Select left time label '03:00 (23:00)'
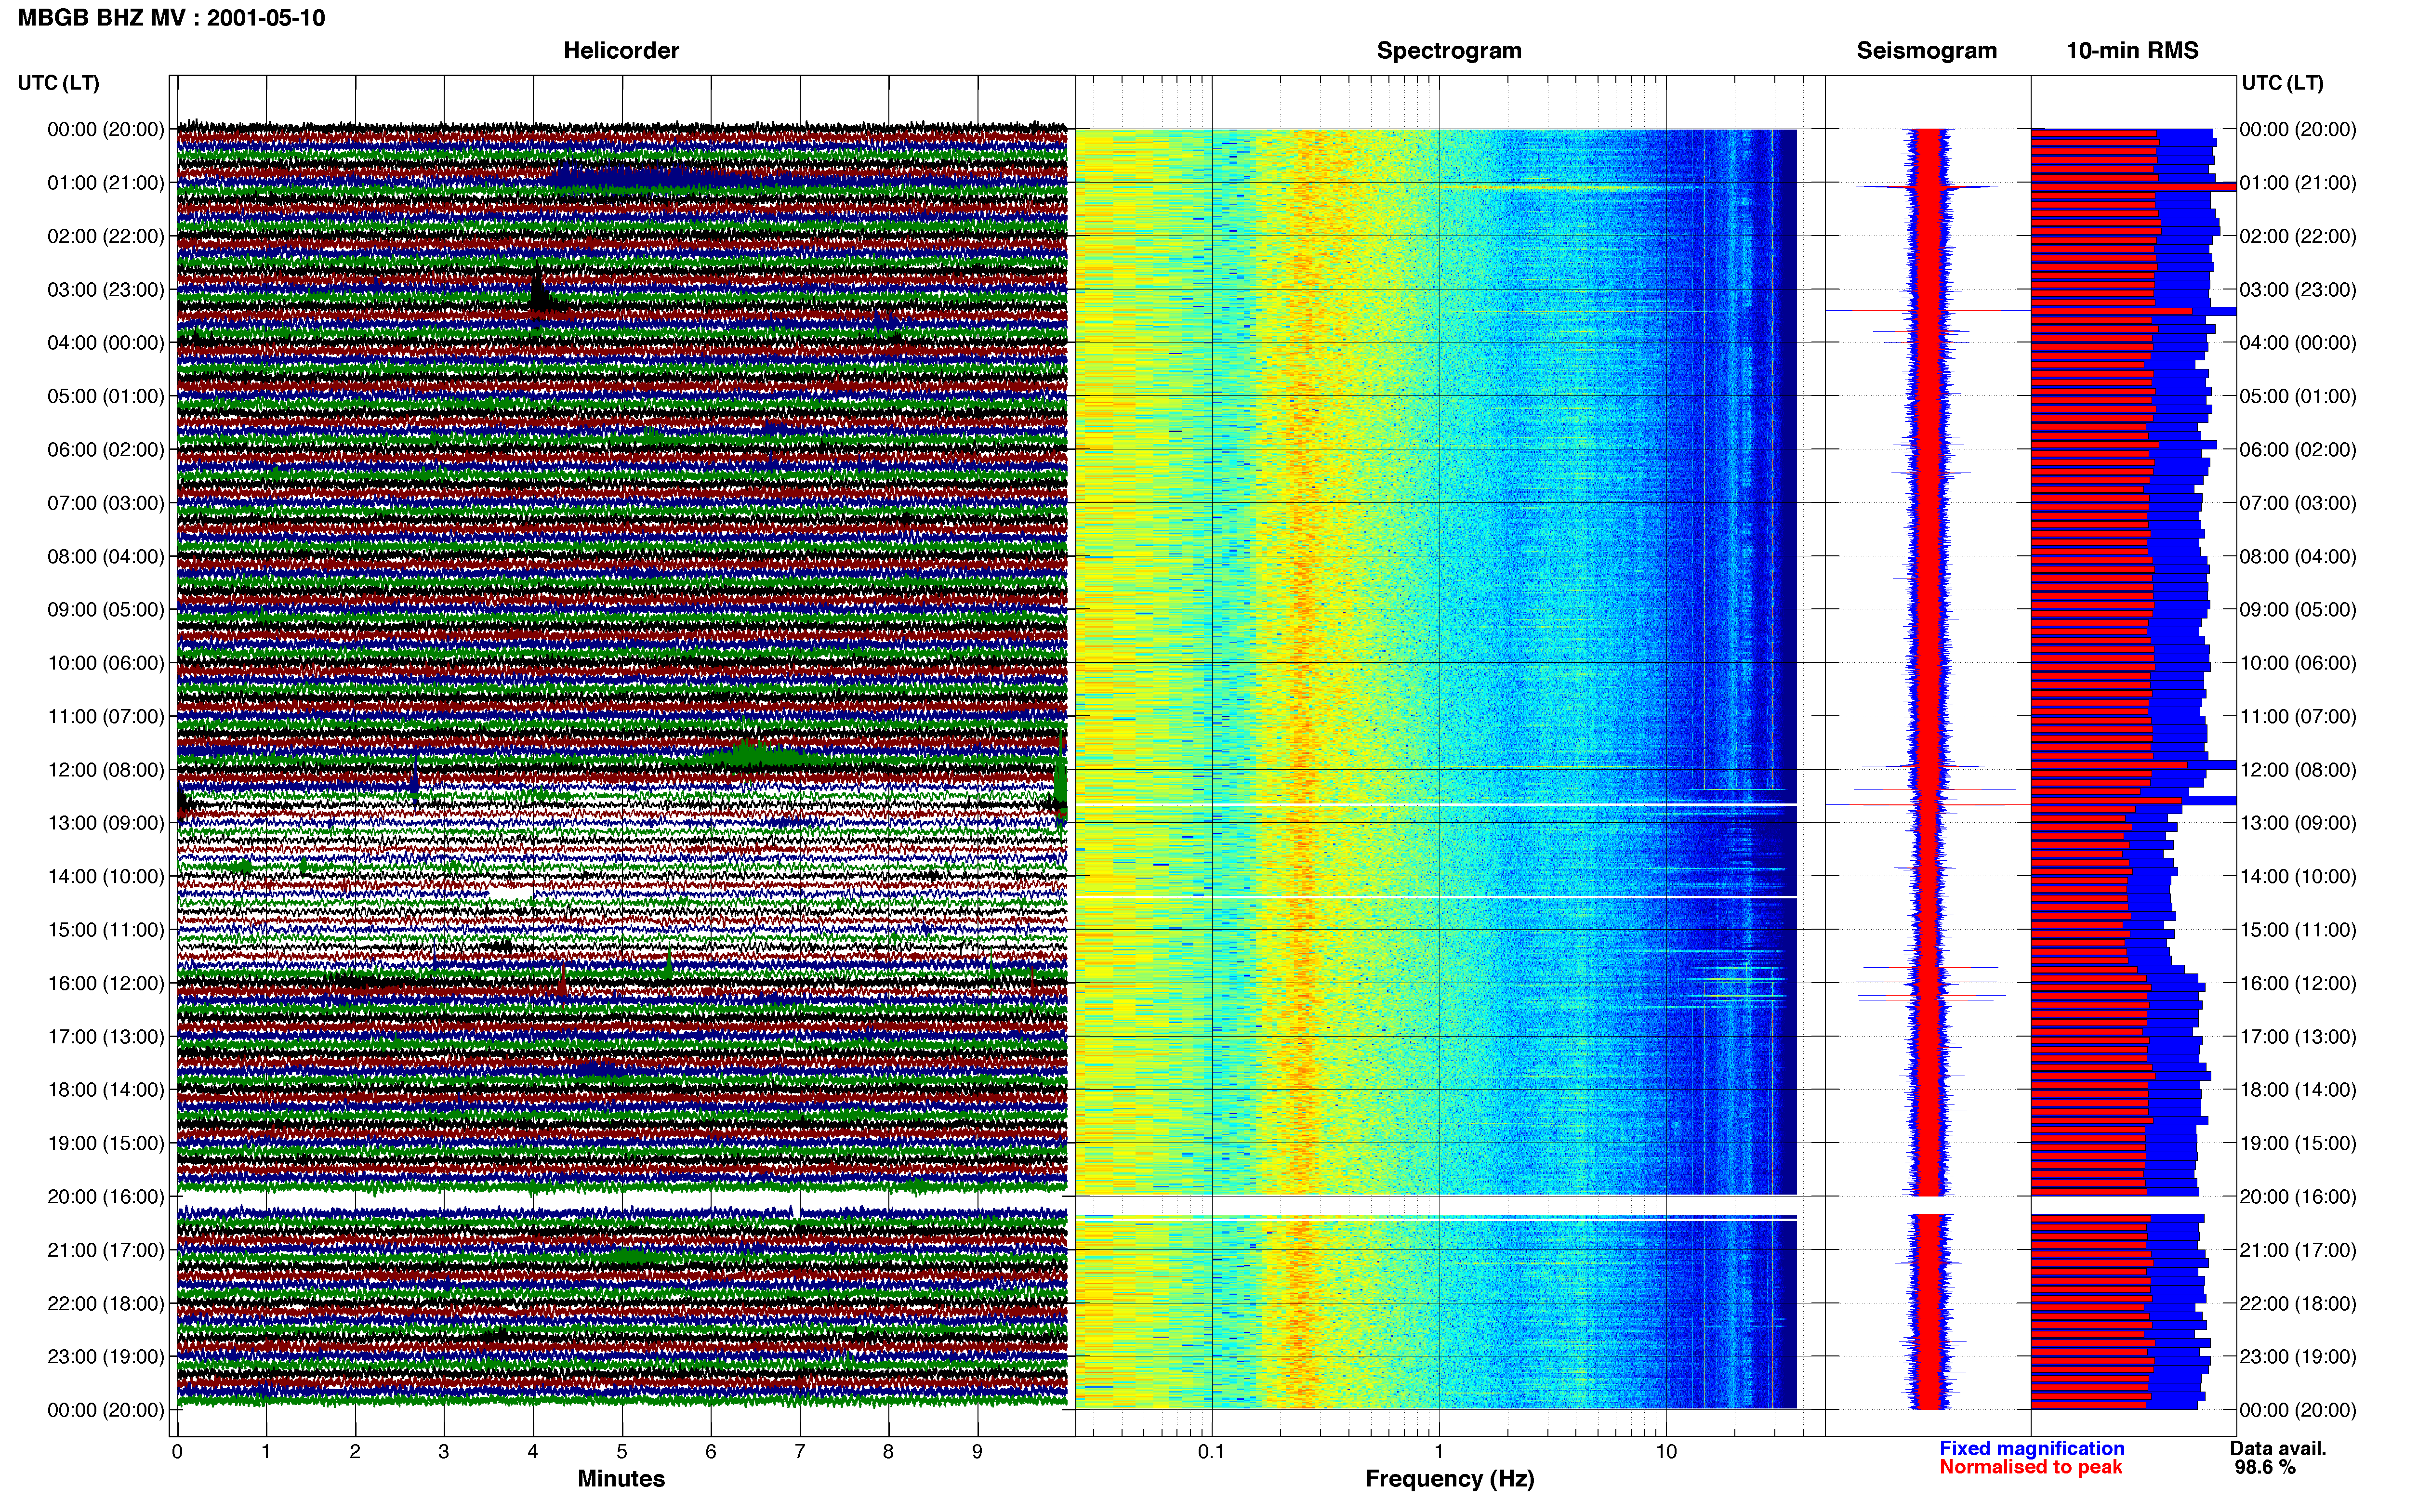The image size is (2418, 1512). 105,290
